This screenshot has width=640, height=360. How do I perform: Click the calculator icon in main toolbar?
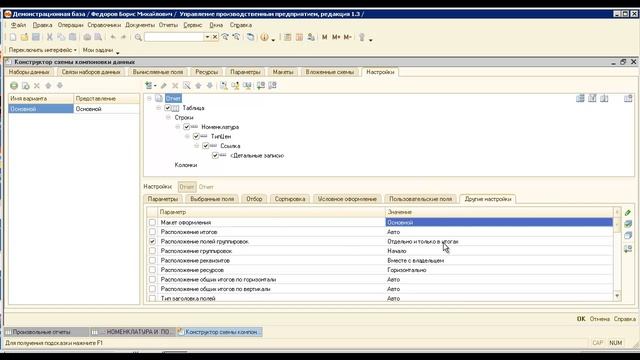click(x=288, y=37)
